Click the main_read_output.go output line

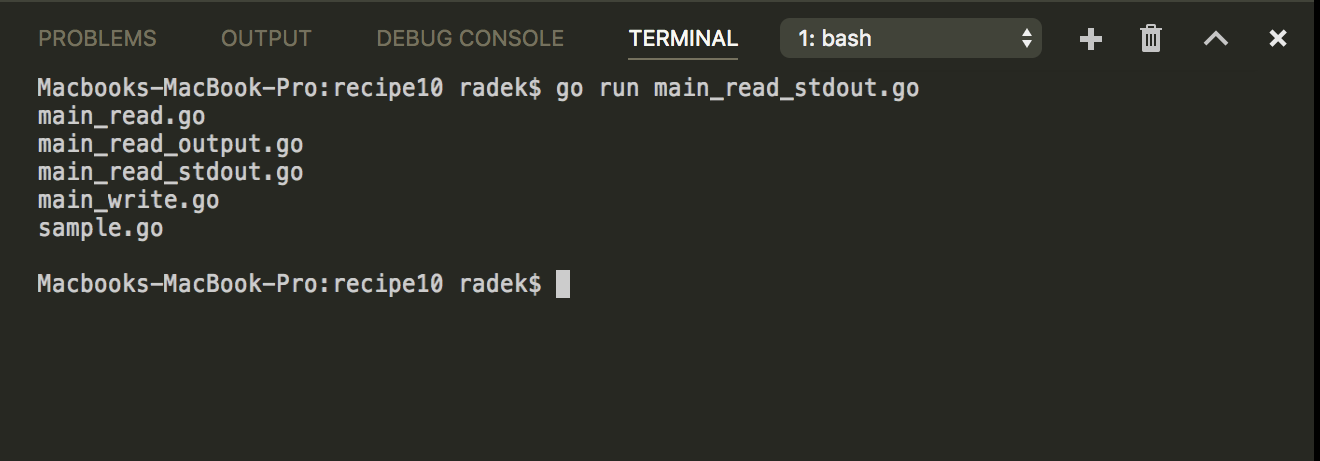click(x=170, y=144)
